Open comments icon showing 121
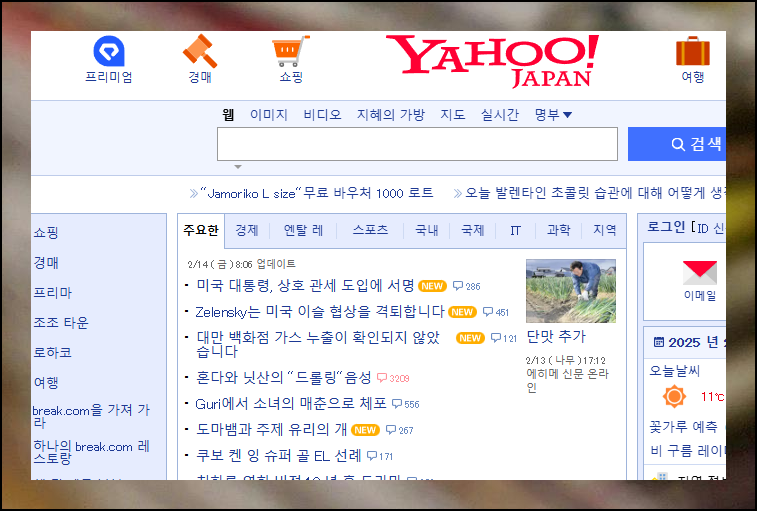Image resolution: width=757 pixels, height=511 pixels. (x=496, y=338)
